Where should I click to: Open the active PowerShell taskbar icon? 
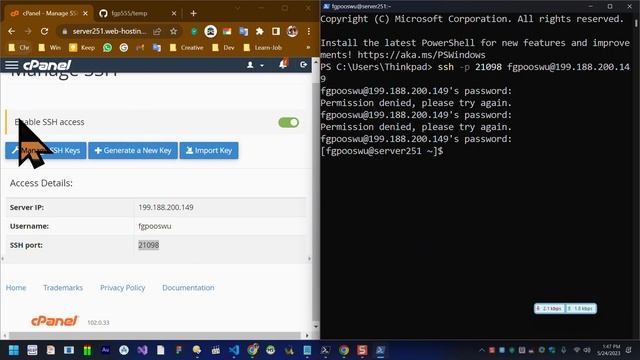[x=380, y=350]
